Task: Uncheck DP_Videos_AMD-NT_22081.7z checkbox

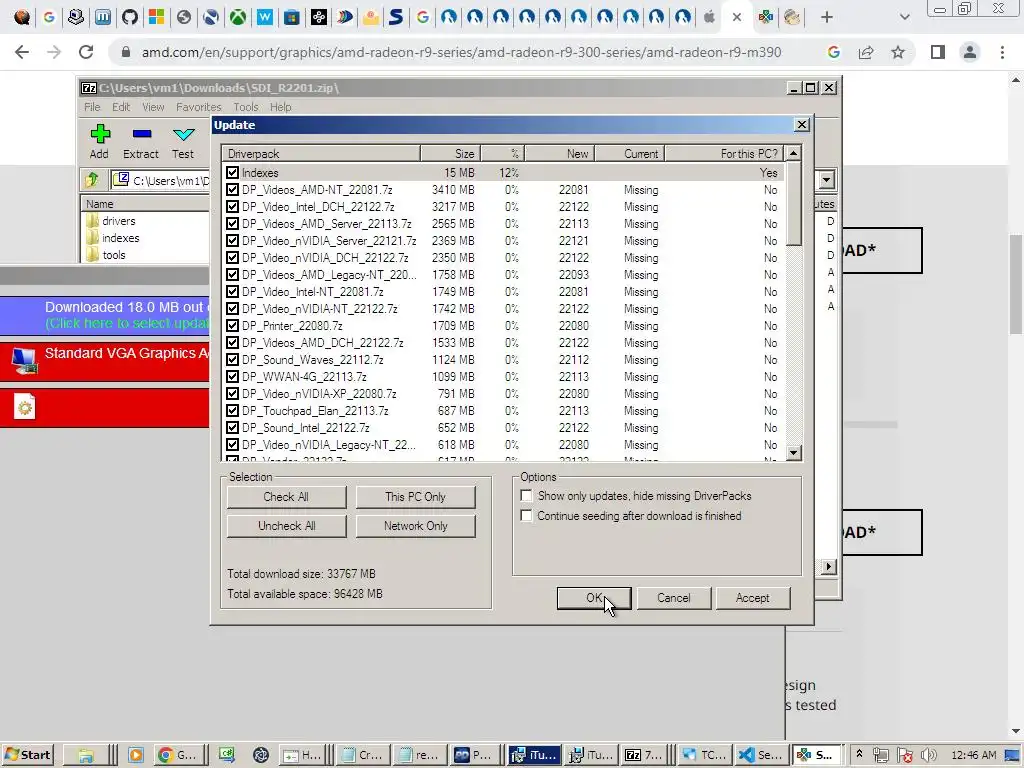Action: [232, 189]
